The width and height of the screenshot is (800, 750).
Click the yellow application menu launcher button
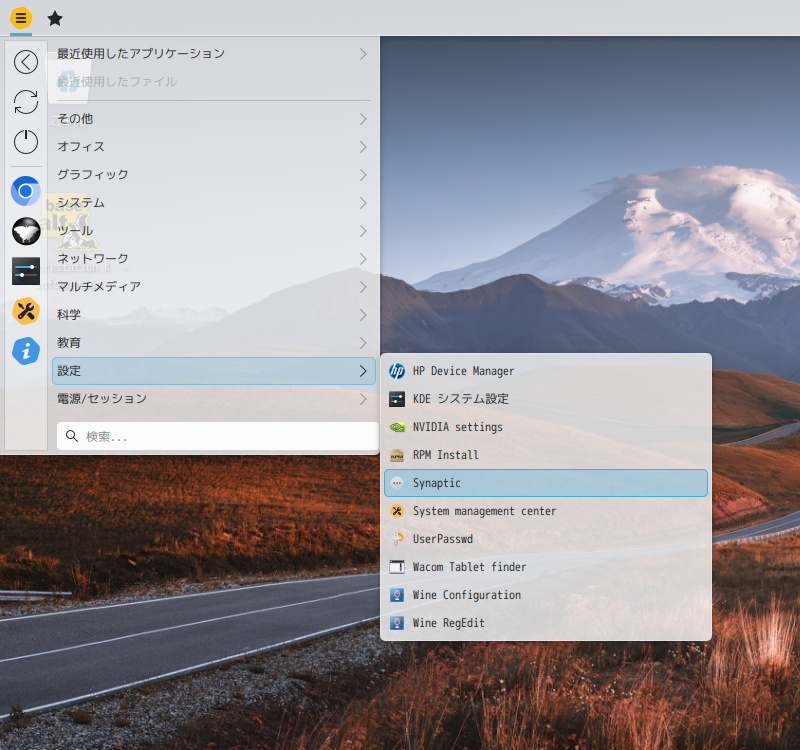[x=21, y=18]
